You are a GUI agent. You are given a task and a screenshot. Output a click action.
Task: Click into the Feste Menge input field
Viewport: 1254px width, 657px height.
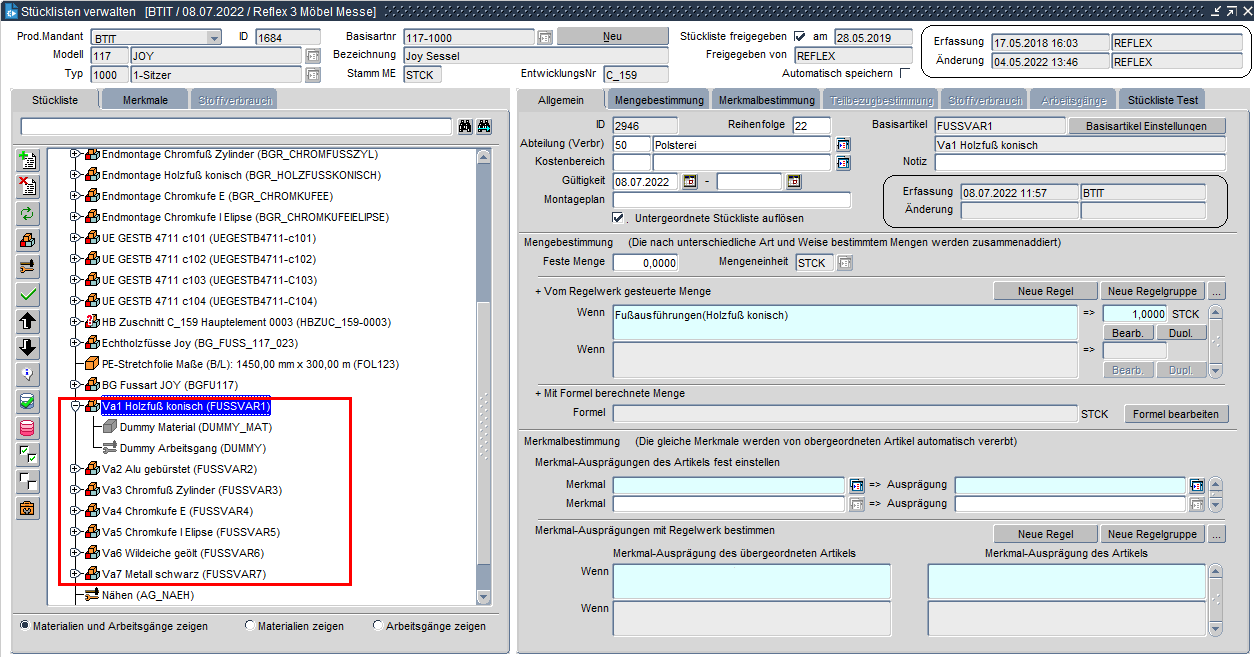click(645, 263)
